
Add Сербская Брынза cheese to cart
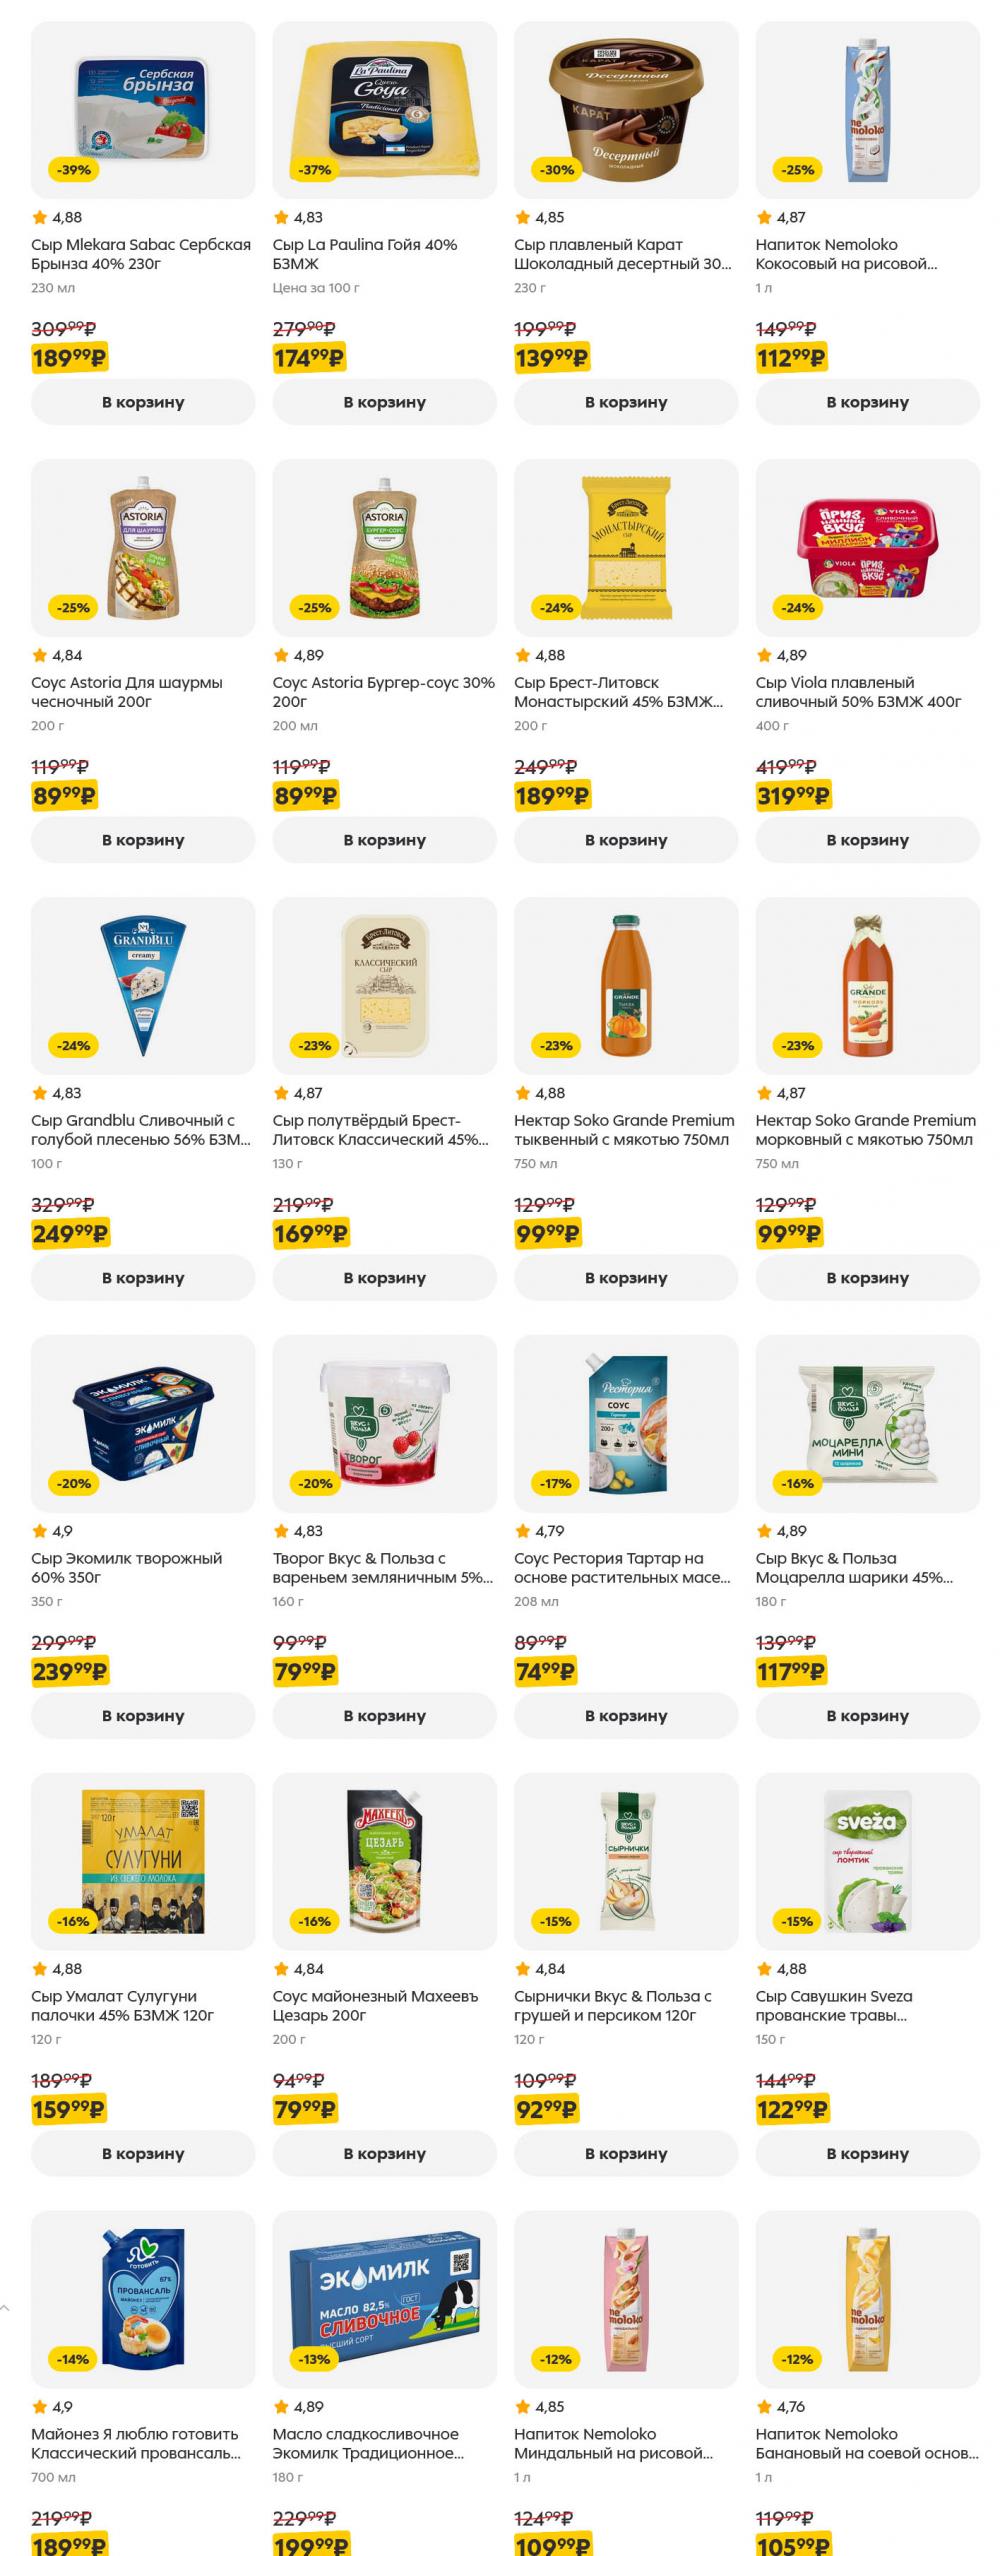(143, 402)
